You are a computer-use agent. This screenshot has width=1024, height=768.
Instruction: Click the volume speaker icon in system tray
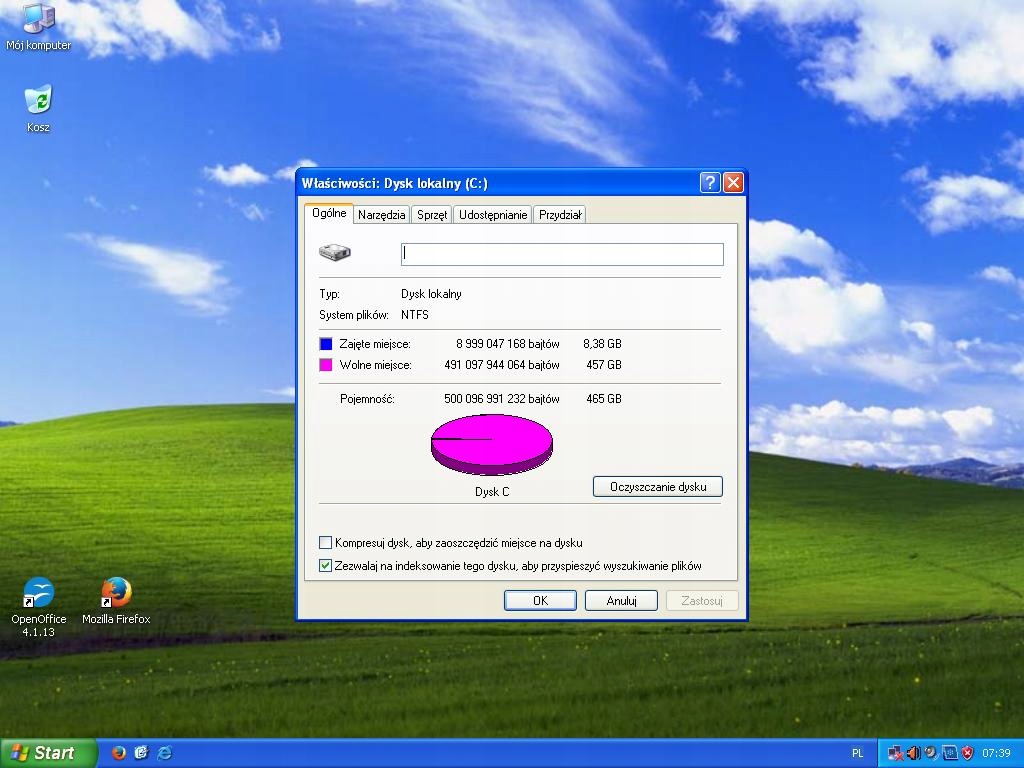(x=913, y=753)
